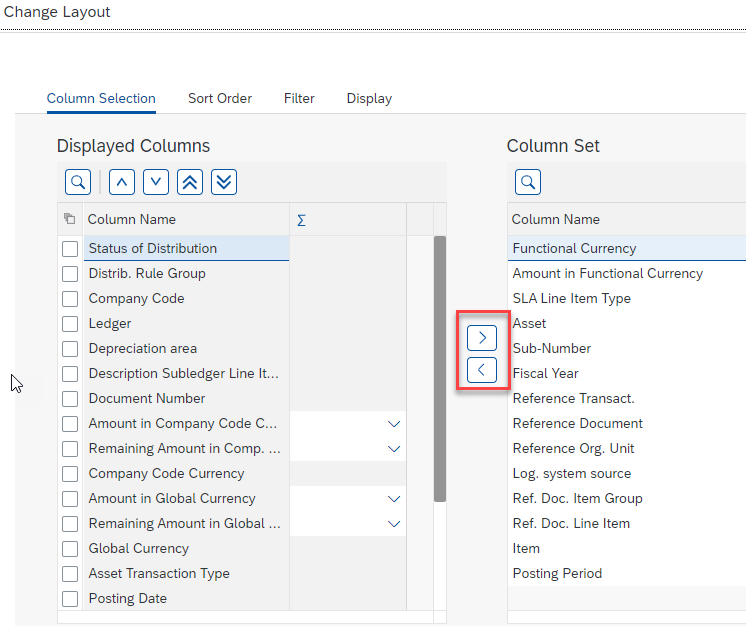Select Ref. Doc. Item Group row
The width and height of the screenshot is (746, 626).
click(627, 498)
